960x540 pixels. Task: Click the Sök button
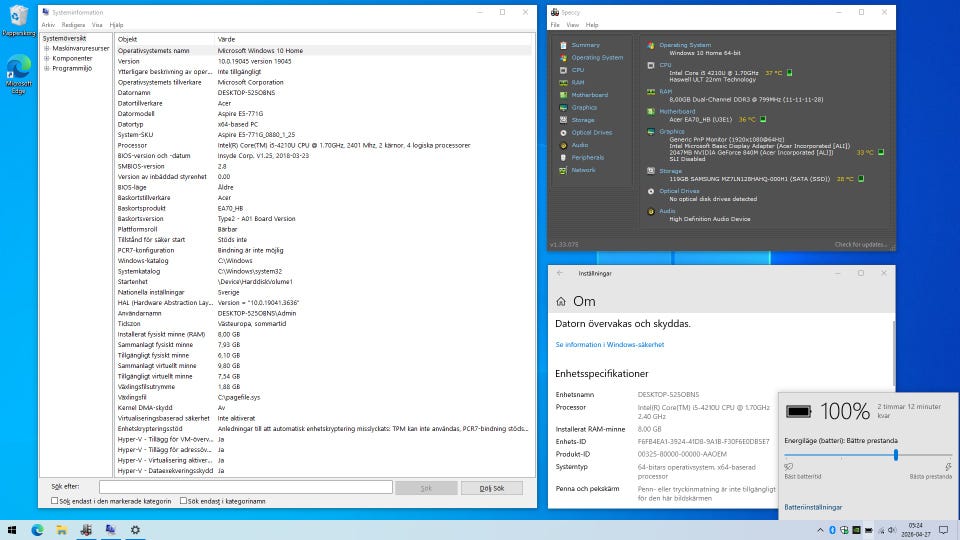(x=426, y=488)
